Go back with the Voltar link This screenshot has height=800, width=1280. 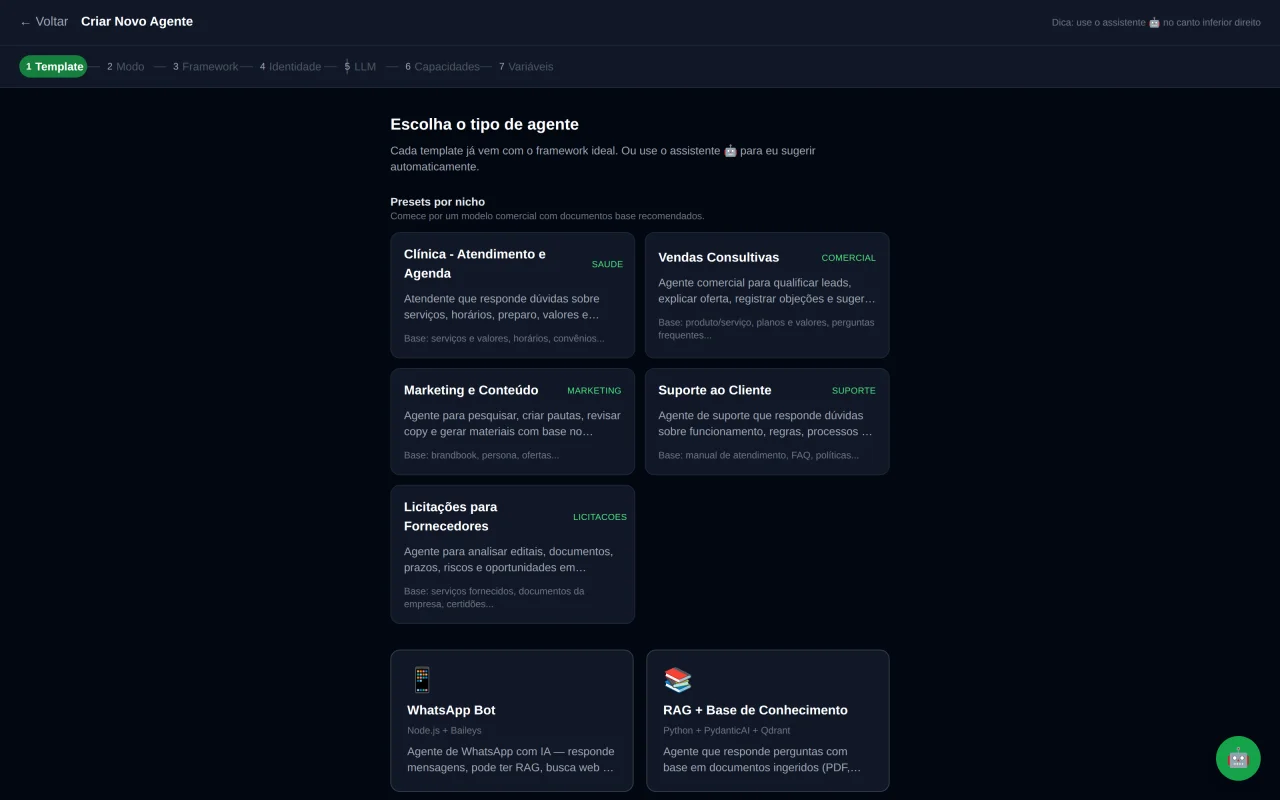pos(44,22)
